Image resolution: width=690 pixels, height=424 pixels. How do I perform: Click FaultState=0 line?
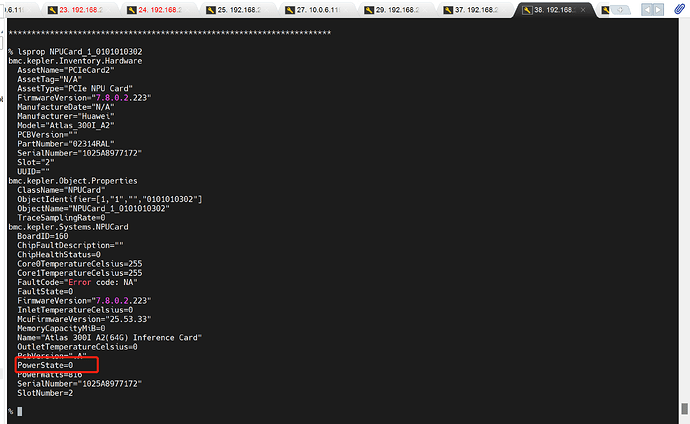pyautogui.click(x=45, y=292)
